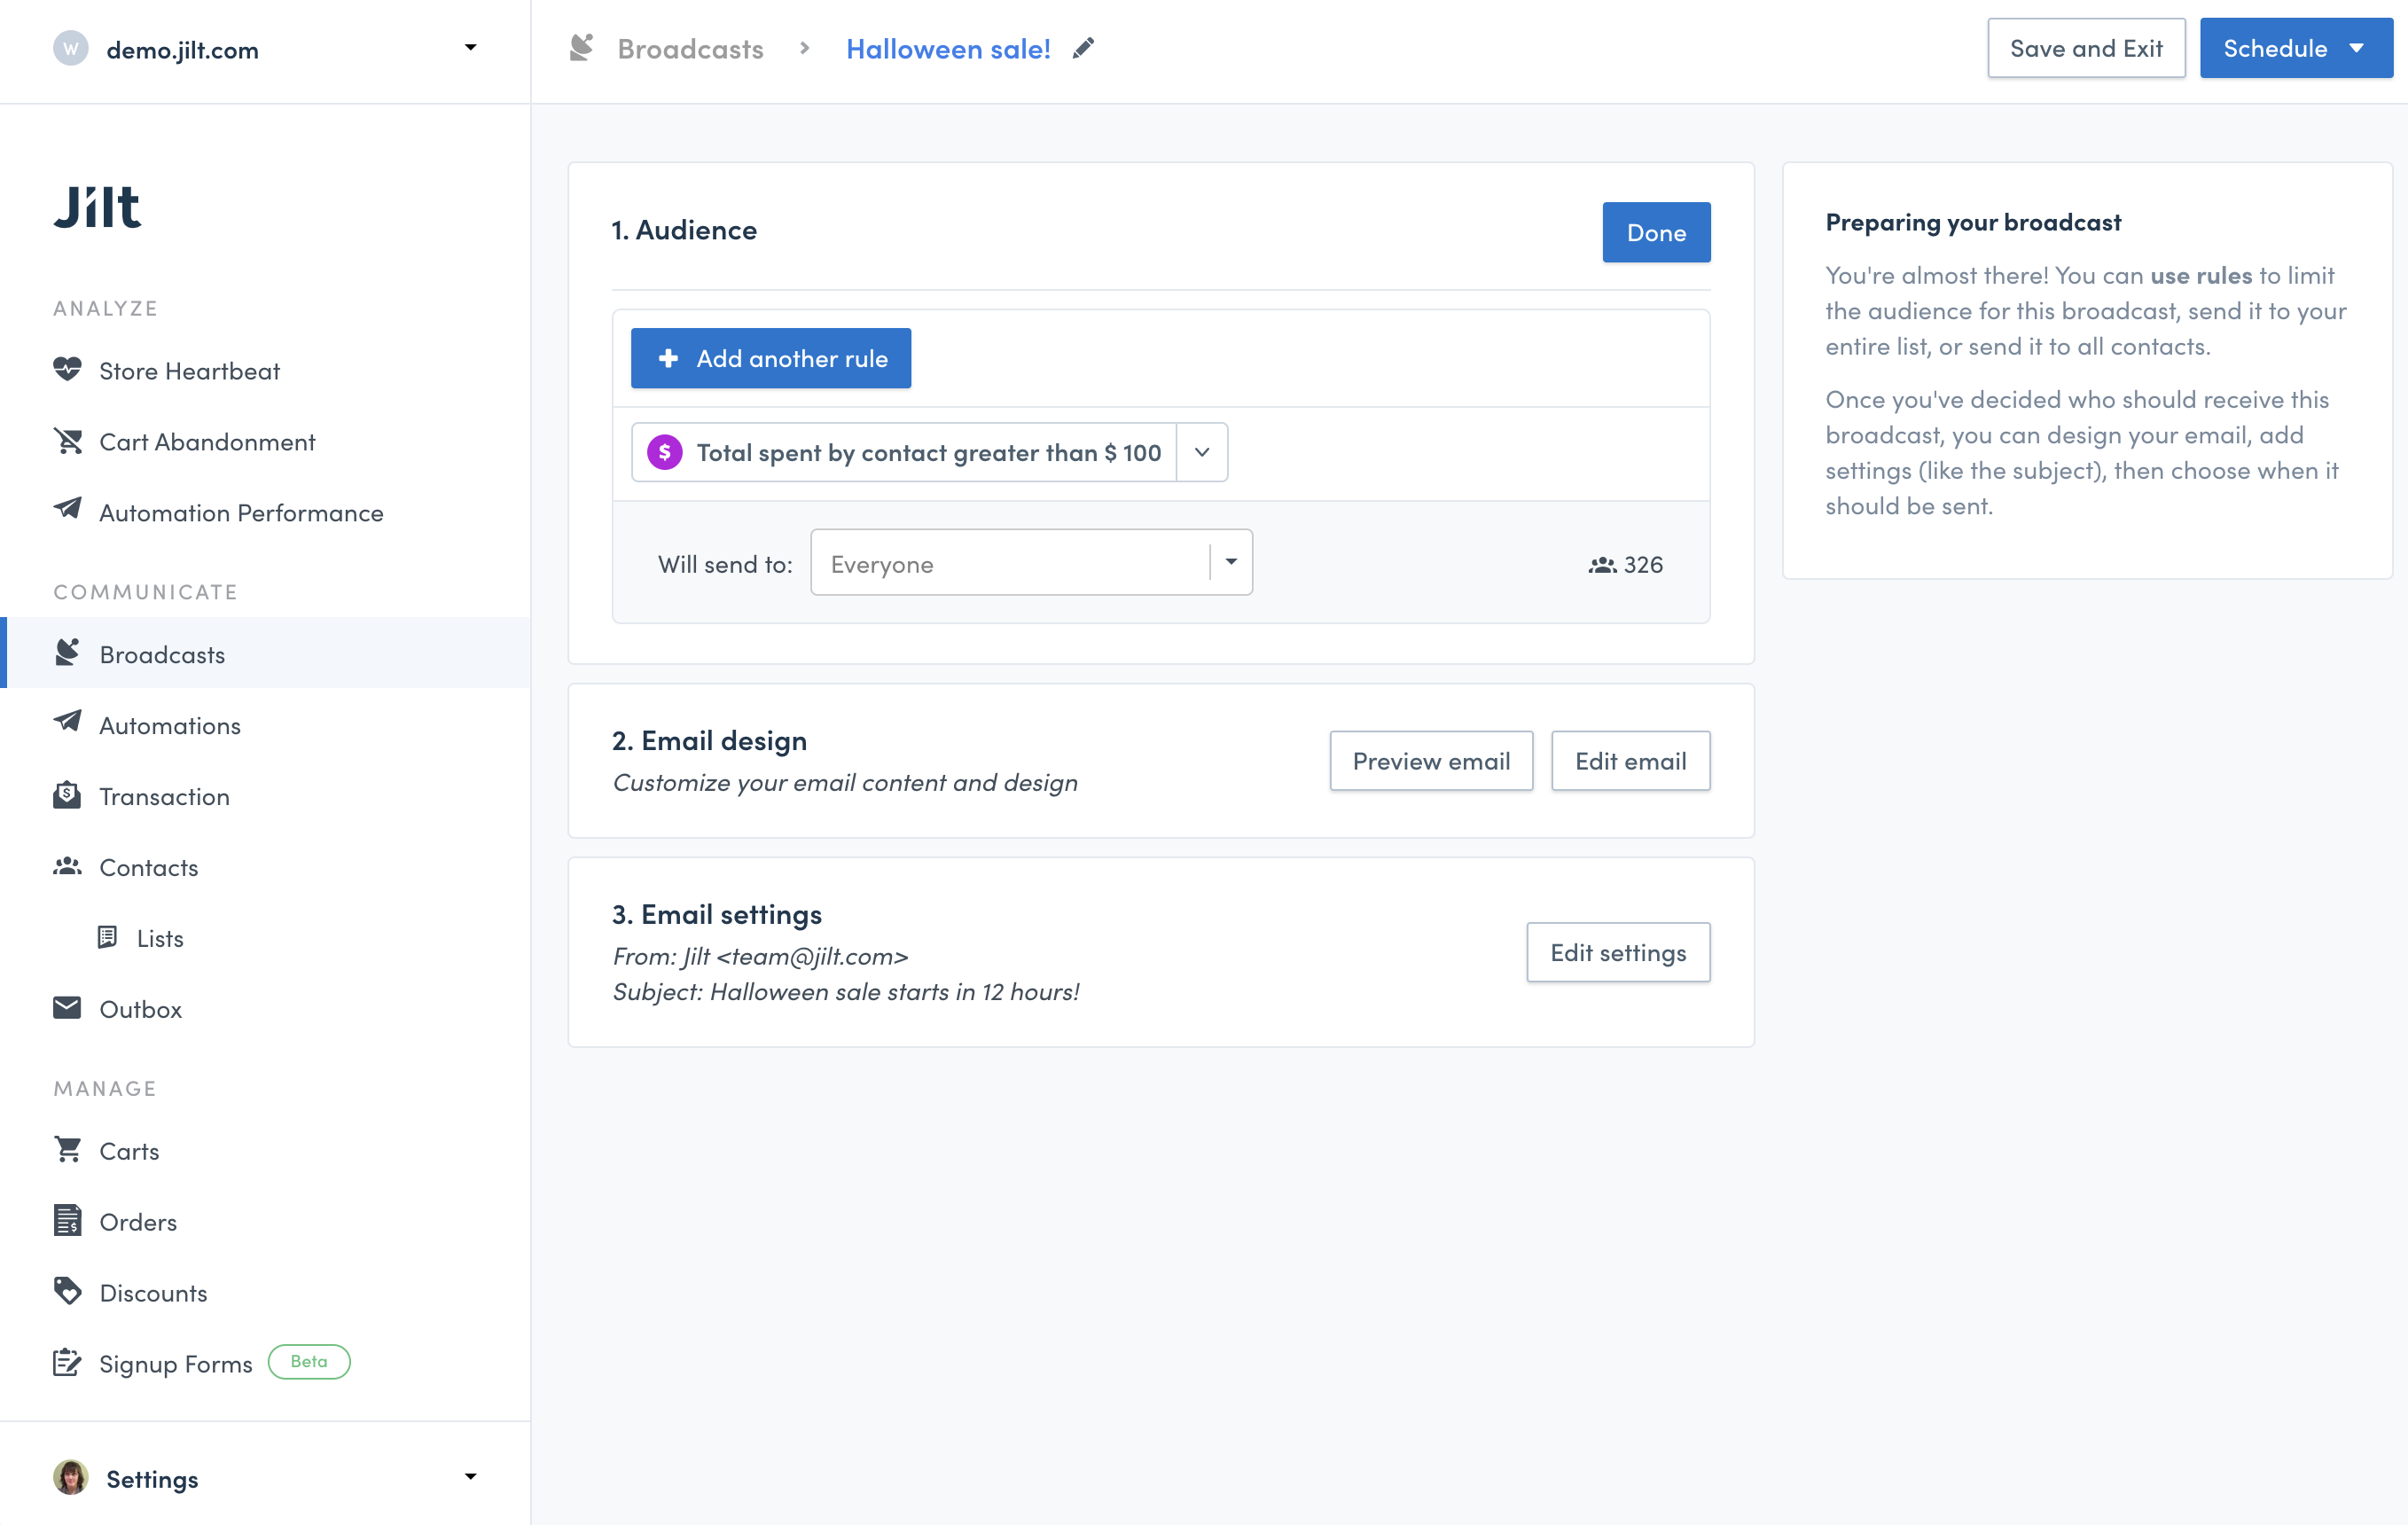Click the Store Heartbeat heart icon

(x=67, y=370)
